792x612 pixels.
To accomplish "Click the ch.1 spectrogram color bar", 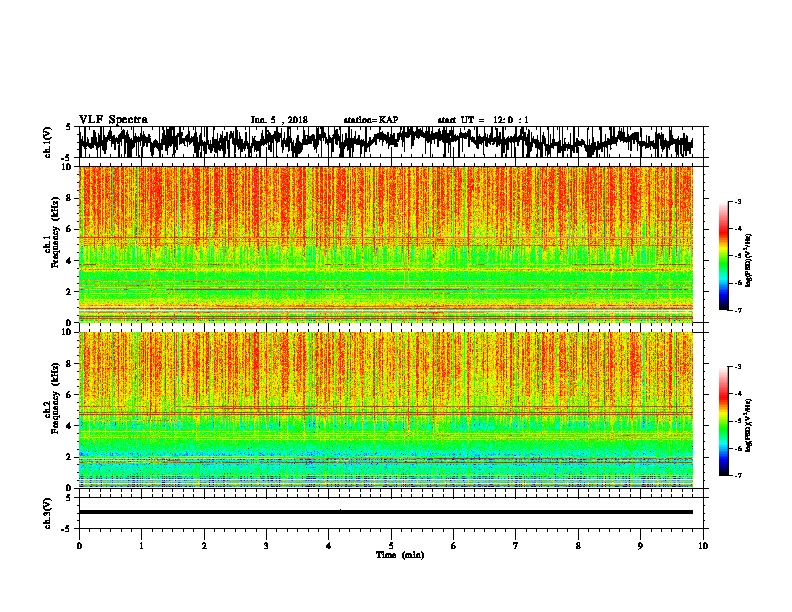I will (723, 256).
